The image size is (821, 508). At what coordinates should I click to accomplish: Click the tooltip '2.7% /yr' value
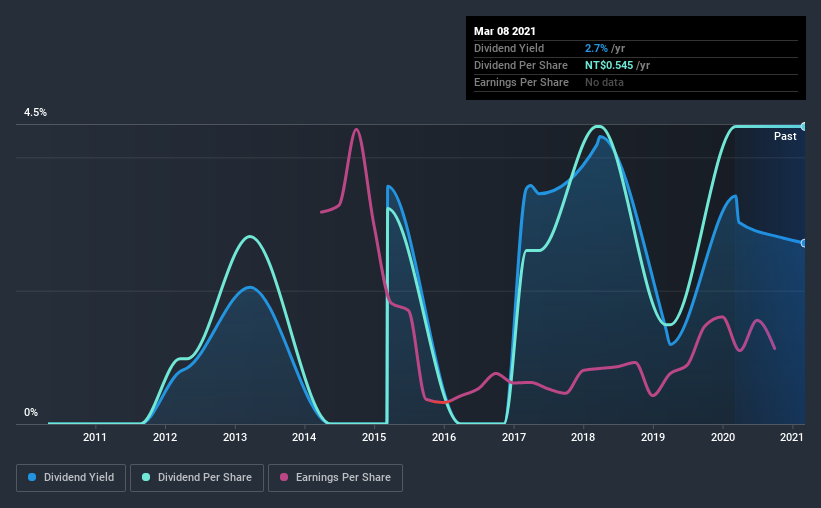[x=605, y=48]
